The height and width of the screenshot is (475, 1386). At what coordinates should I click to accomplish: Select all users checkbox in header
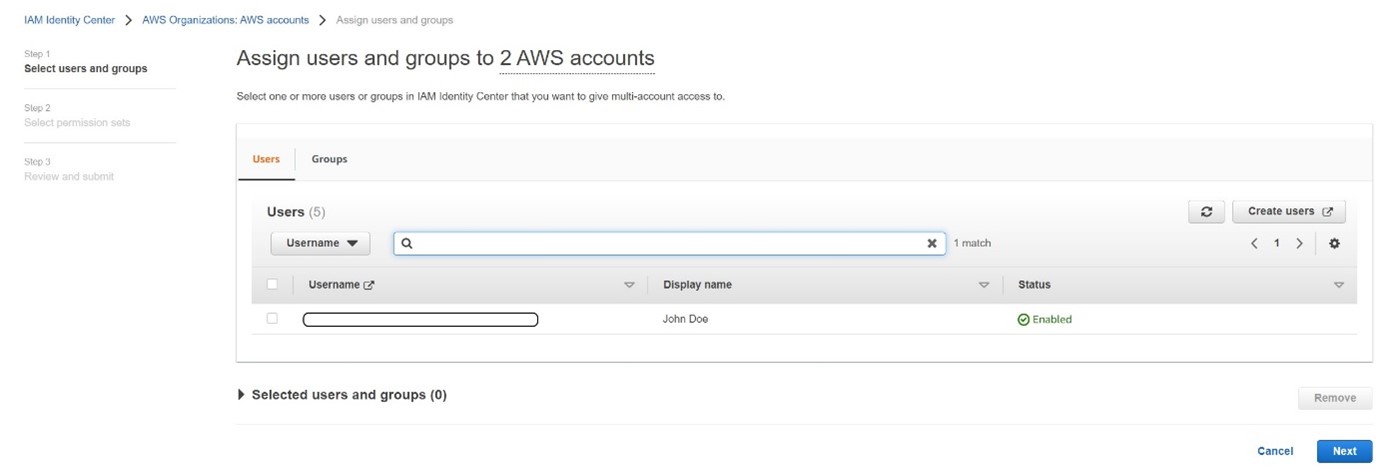[x=272, y=285]
